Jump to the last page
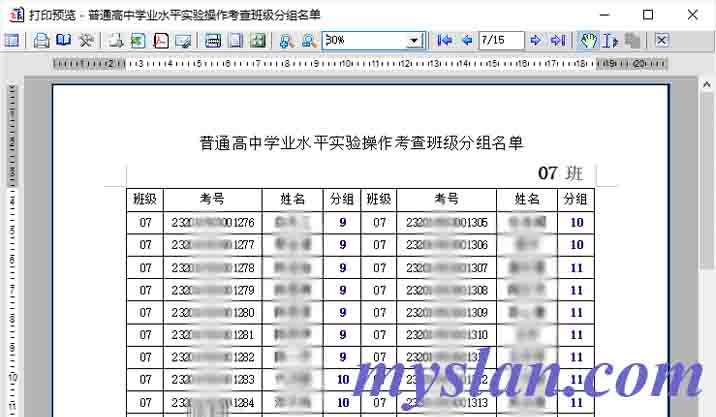The width and height of the screenshot is (716, 417). tap(558, 40)
